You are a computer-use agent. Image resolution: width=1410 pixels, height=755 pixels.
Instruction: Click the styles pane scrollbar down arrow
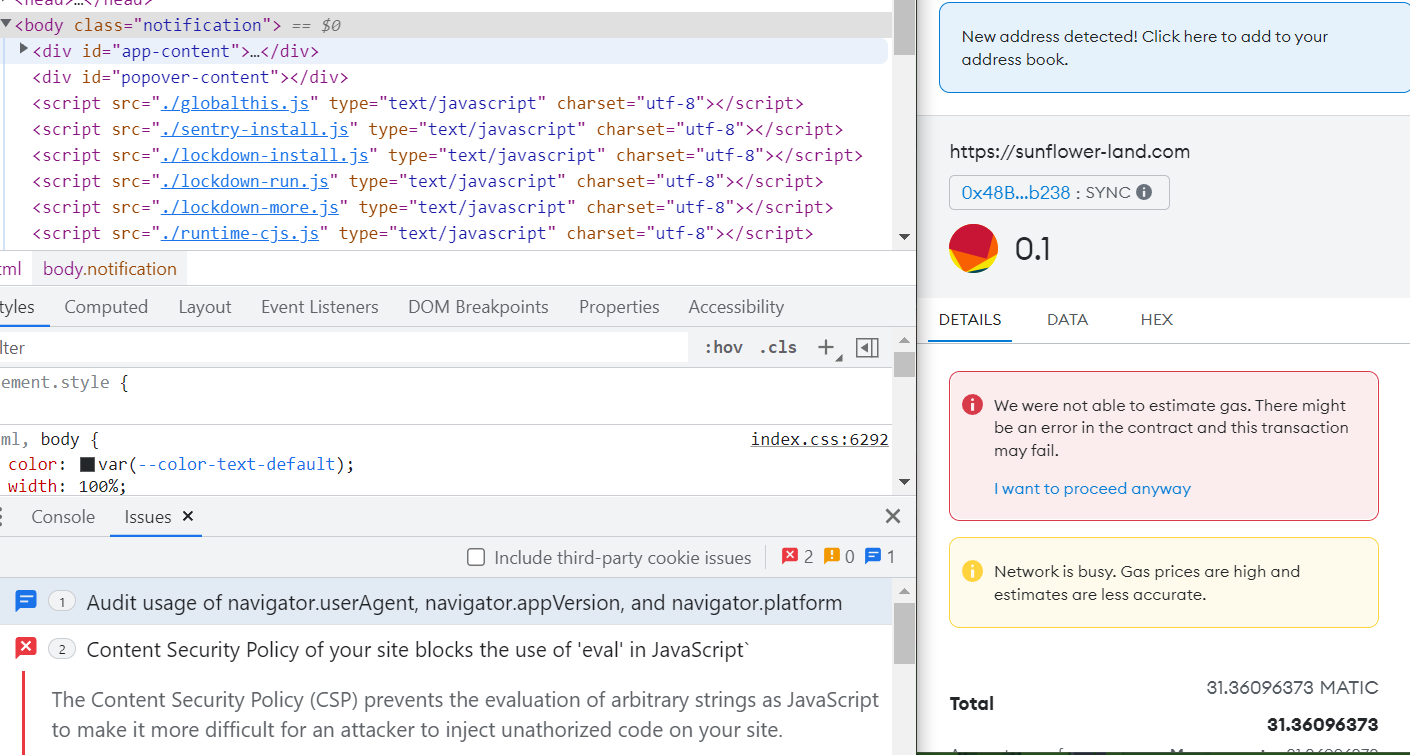coord(904,482)
